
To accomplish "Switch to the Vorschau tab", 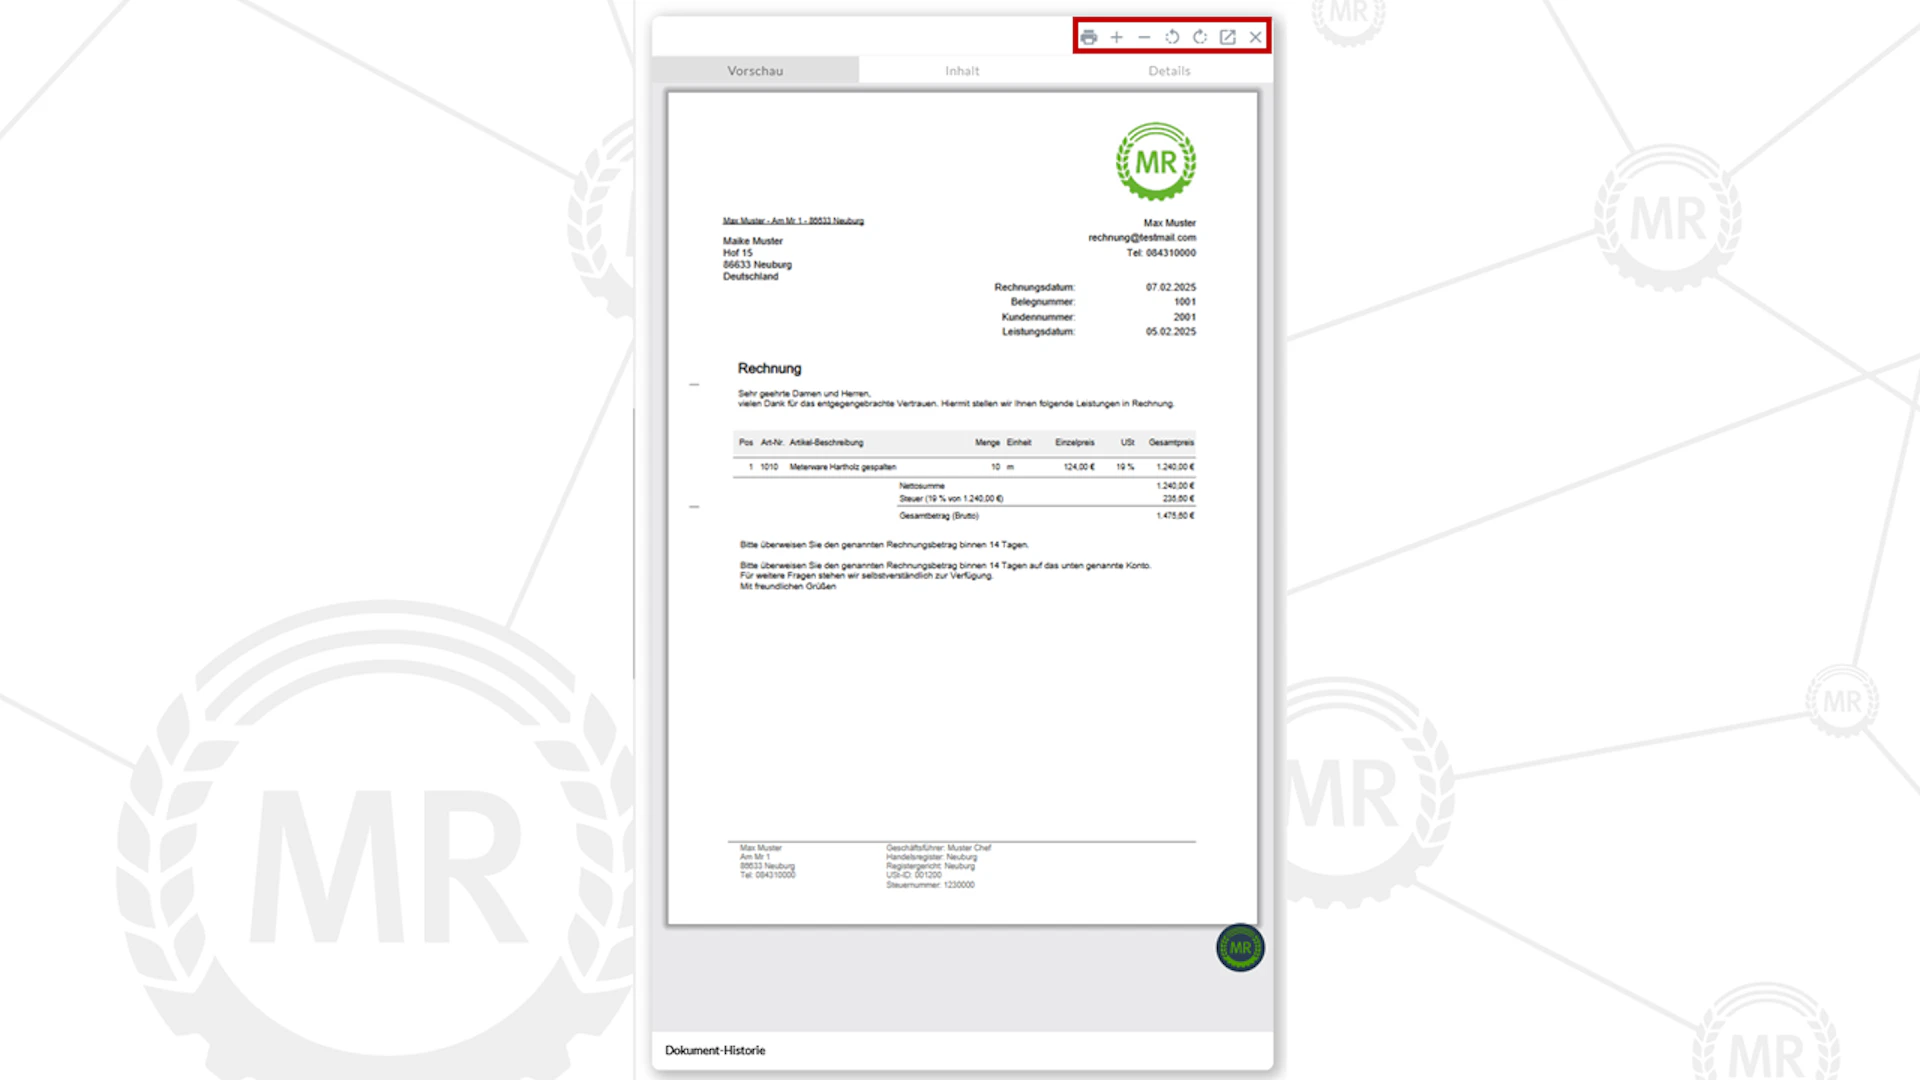I will (755, 70).
